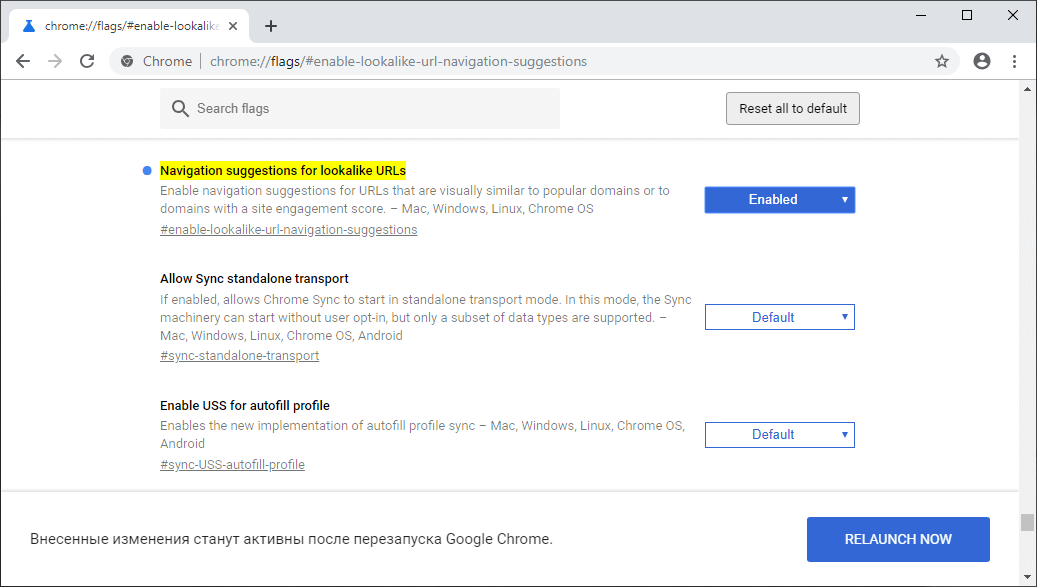Open Chrome's three-dot customize menu
This screenshot has width=1037, height=587.
pyautogui.click(x=1015, y=61)
